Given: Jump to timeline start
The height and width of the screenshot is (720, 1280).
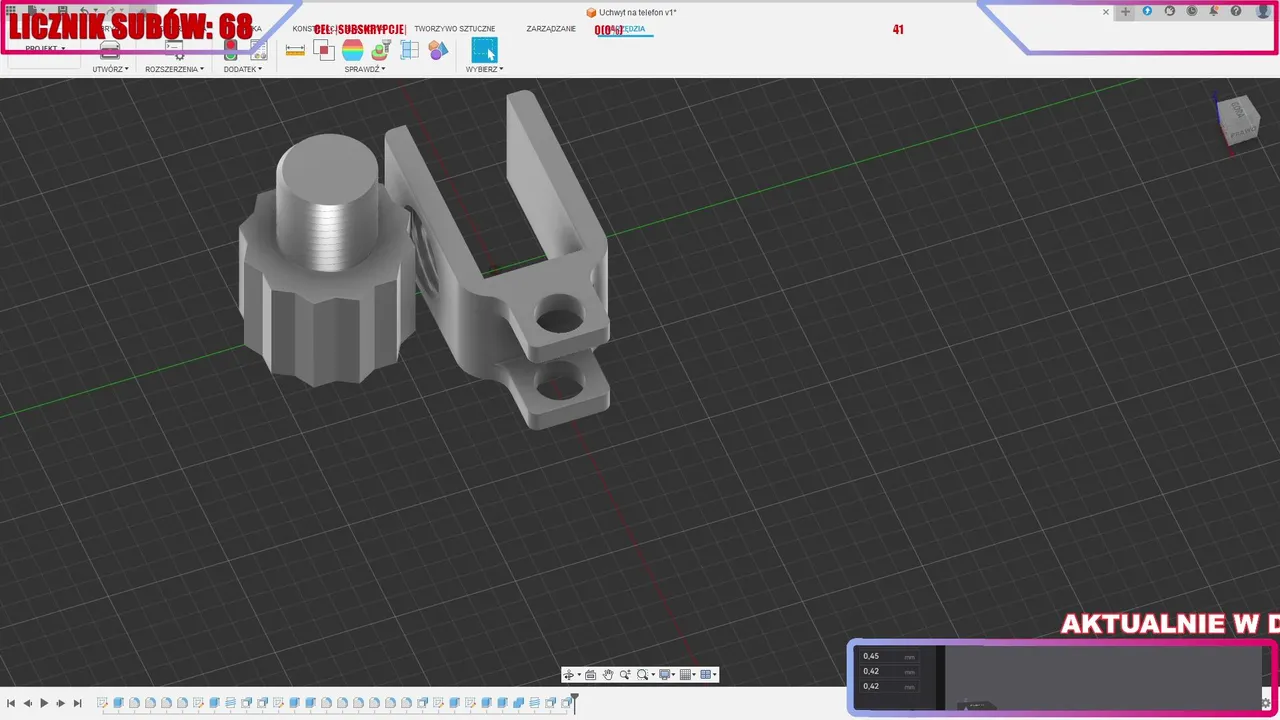Looking at the screenshot, I should pos(11,704).
